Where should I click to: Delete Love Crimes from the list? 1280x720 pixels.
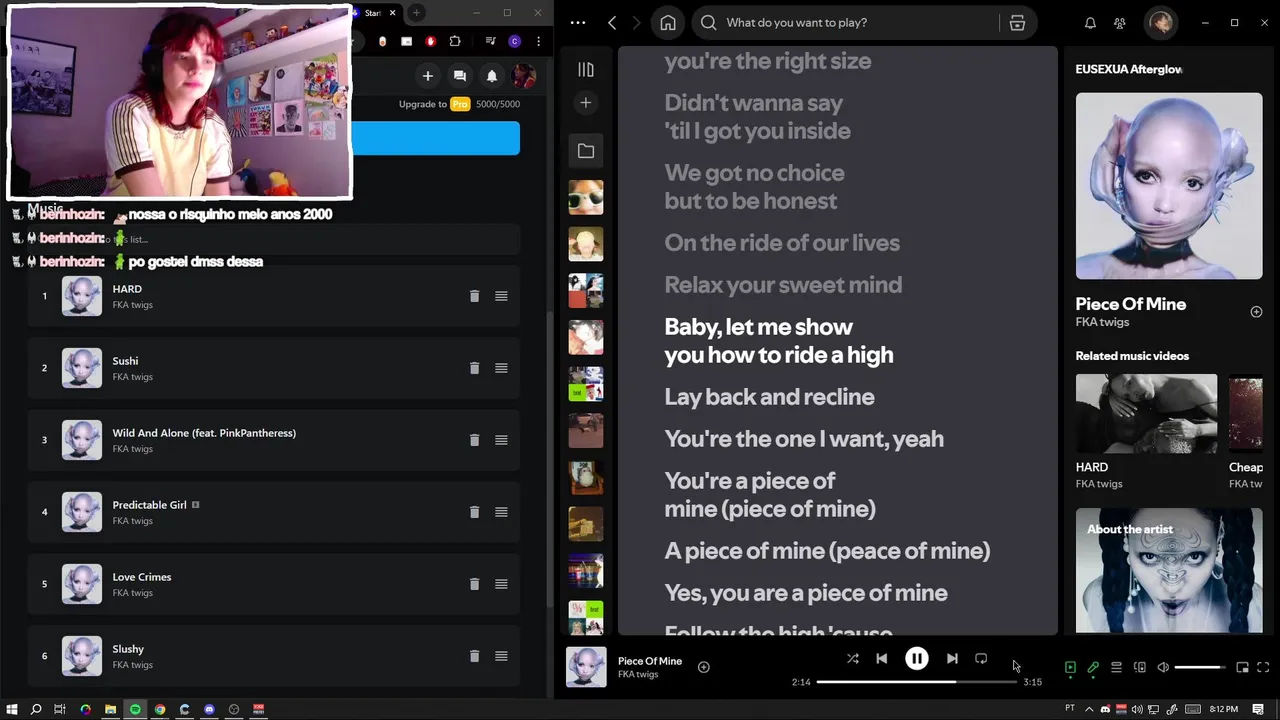(x=474, y=584)
